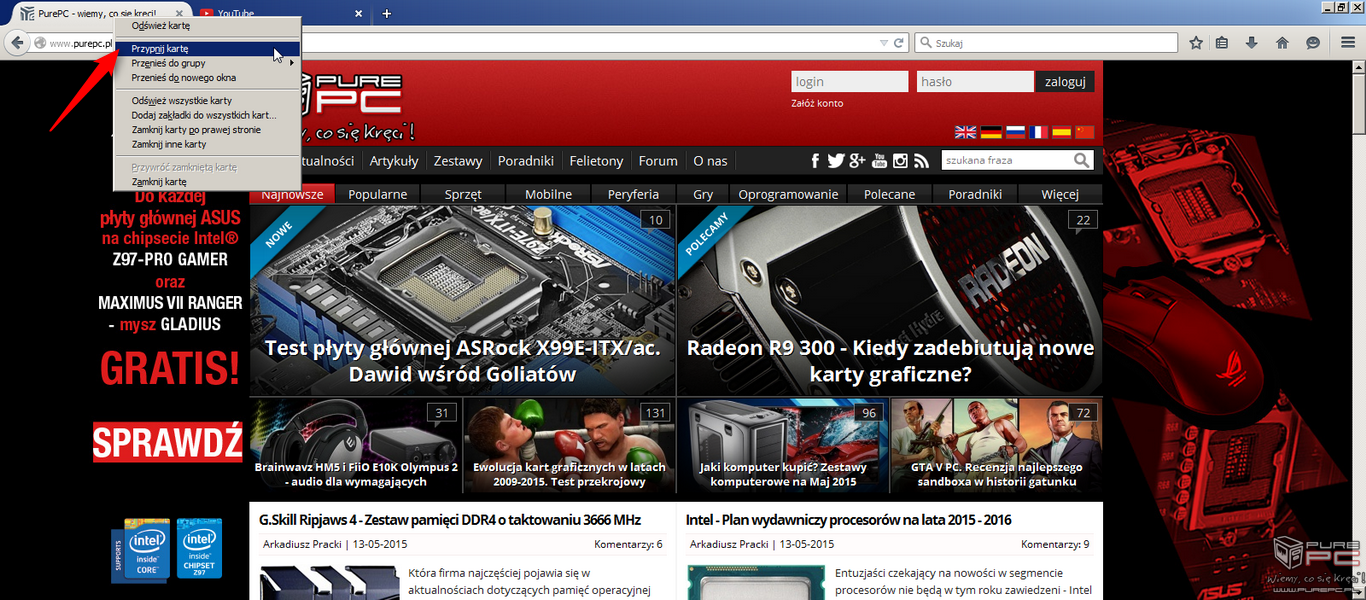Follow the "Załóż konto" link
Viewport: 1366px width, 600px height.
click(x=817, y=103)
